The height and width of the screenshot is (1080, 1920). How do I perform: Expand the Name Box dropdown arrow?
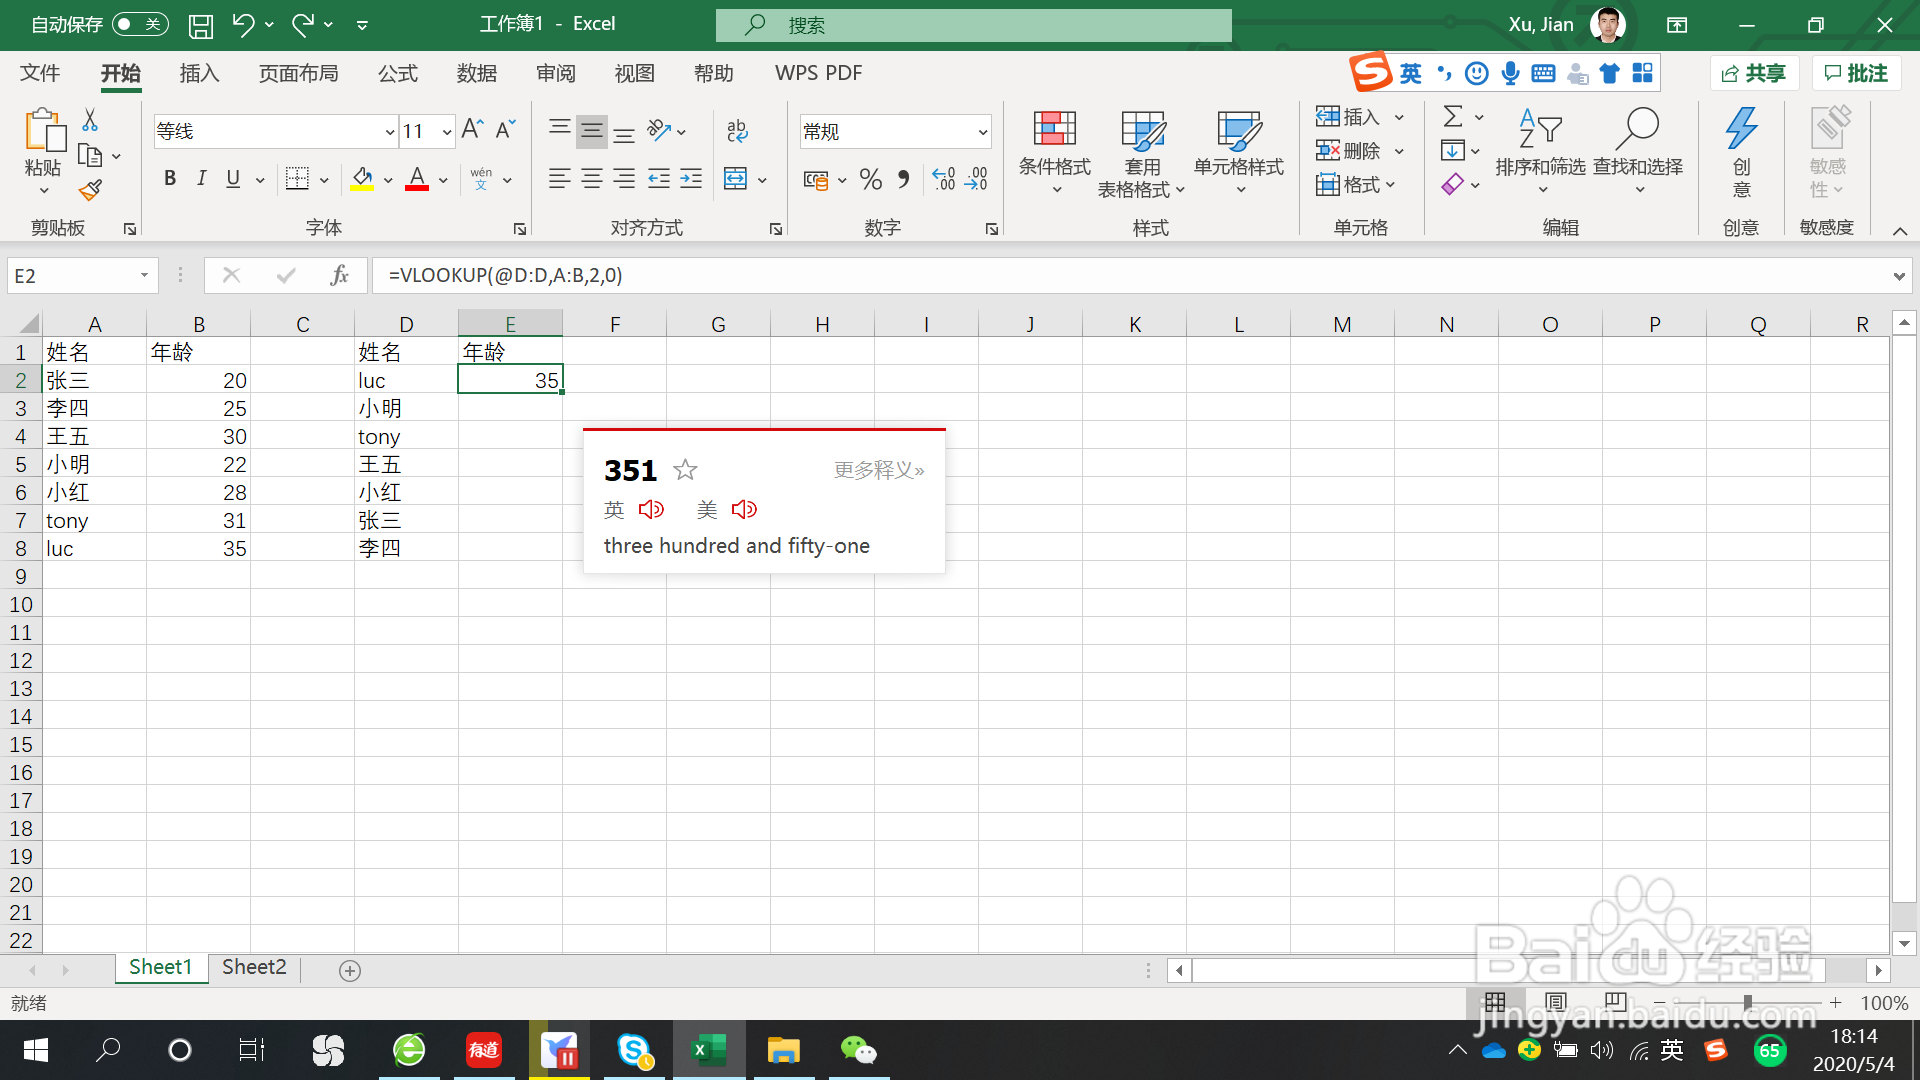144,275
